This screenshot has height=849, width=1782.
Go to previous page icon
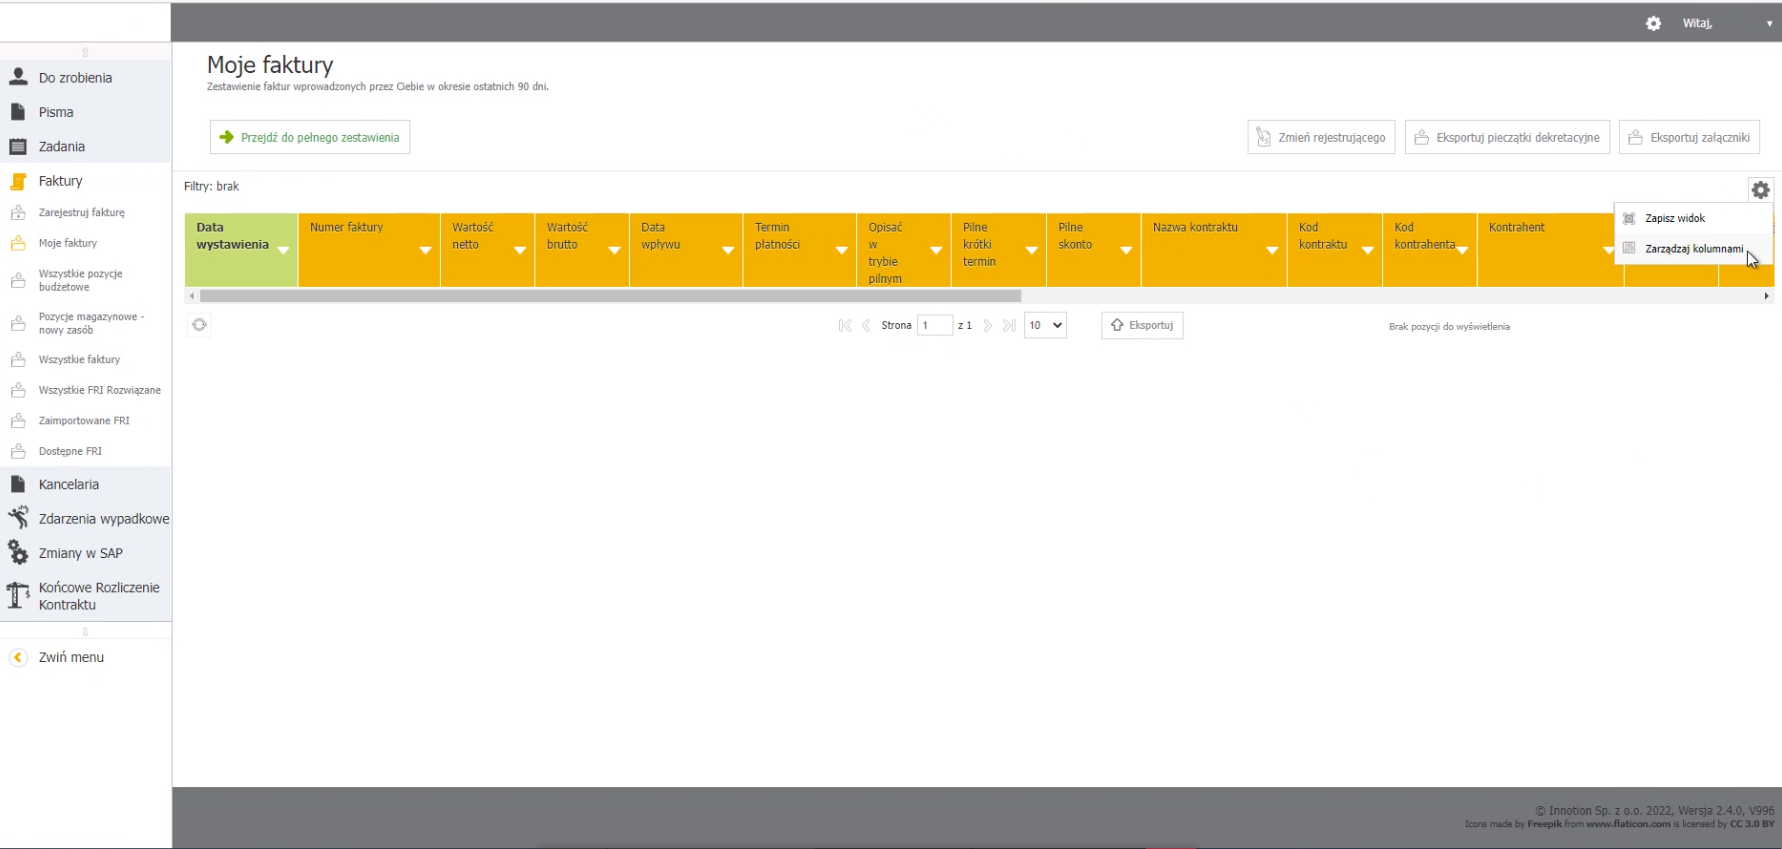click(x=866, y=325)
